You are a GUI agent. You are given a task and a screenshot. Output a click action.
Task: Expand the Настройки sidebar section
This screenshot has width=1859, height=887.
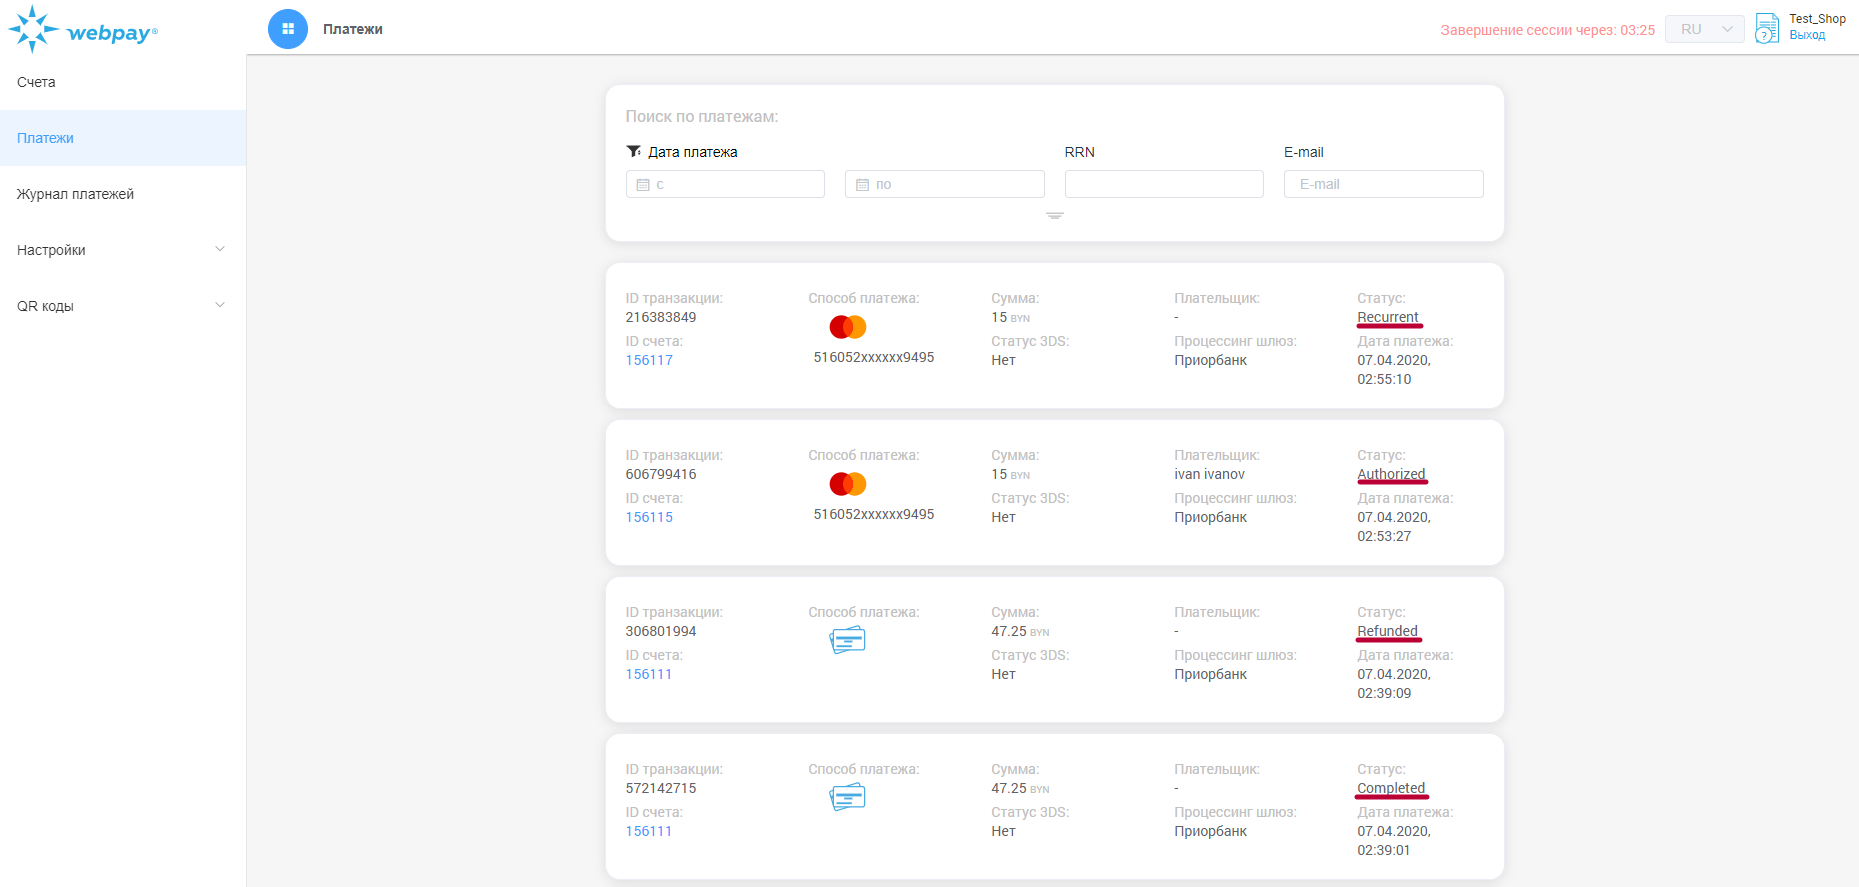122,250
